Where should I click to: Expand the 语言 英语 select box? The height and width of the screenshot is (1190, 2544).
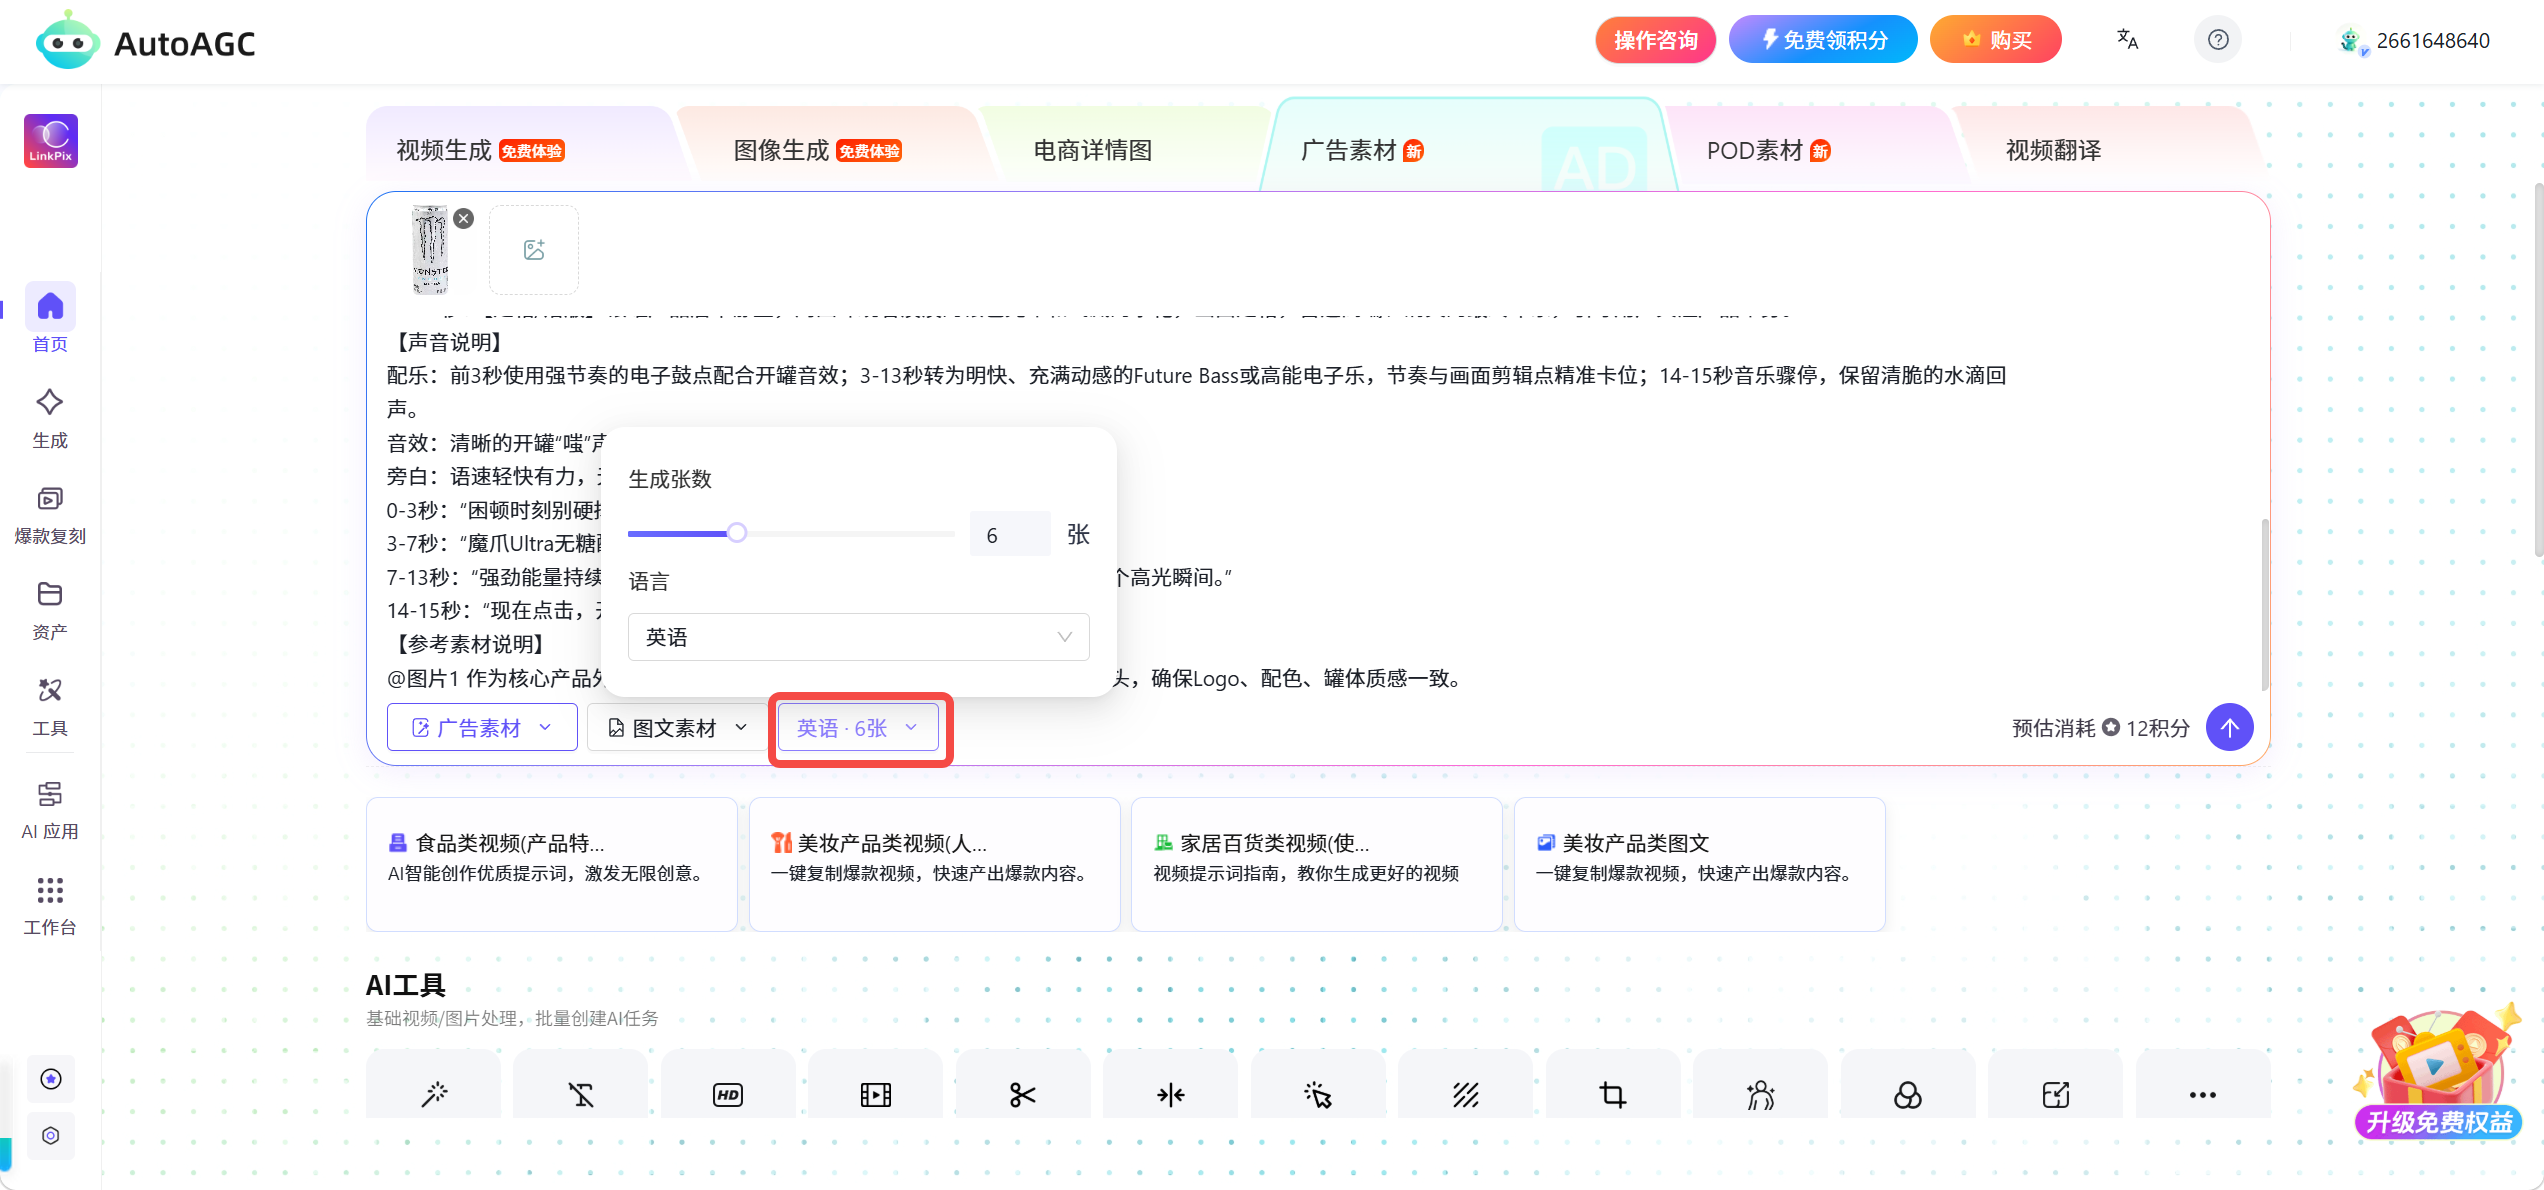click(x=858, y=637)
